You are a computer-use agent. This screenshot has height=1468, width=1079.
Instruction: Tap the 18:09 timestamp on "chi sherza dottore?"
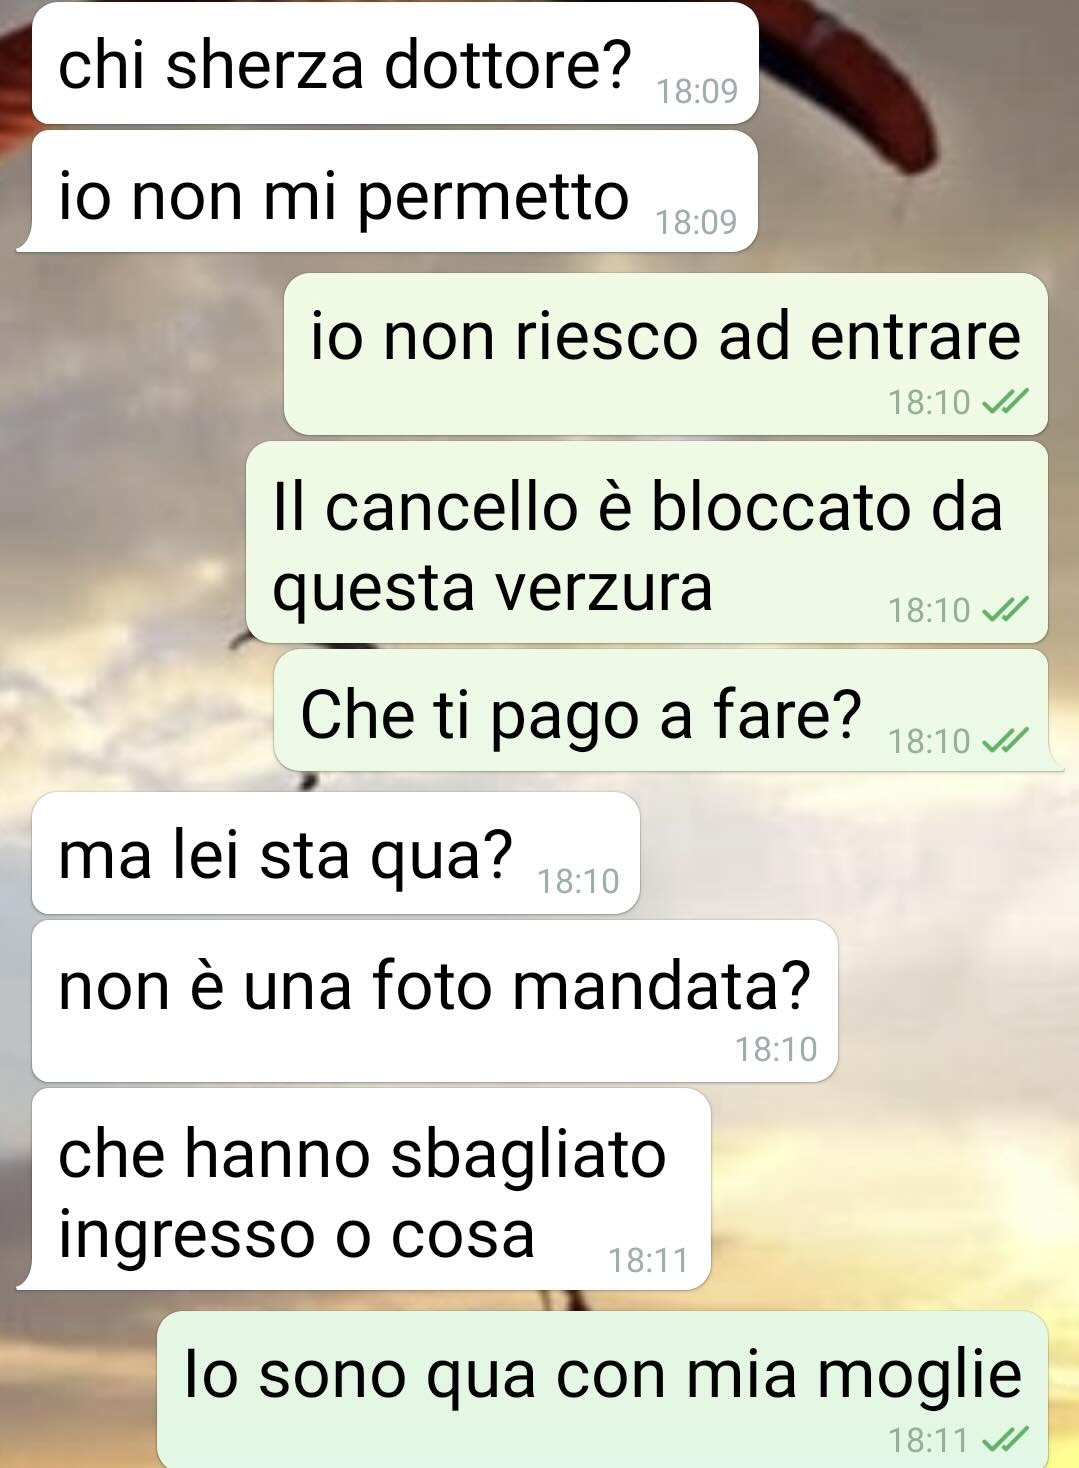[x=697, y=91]
